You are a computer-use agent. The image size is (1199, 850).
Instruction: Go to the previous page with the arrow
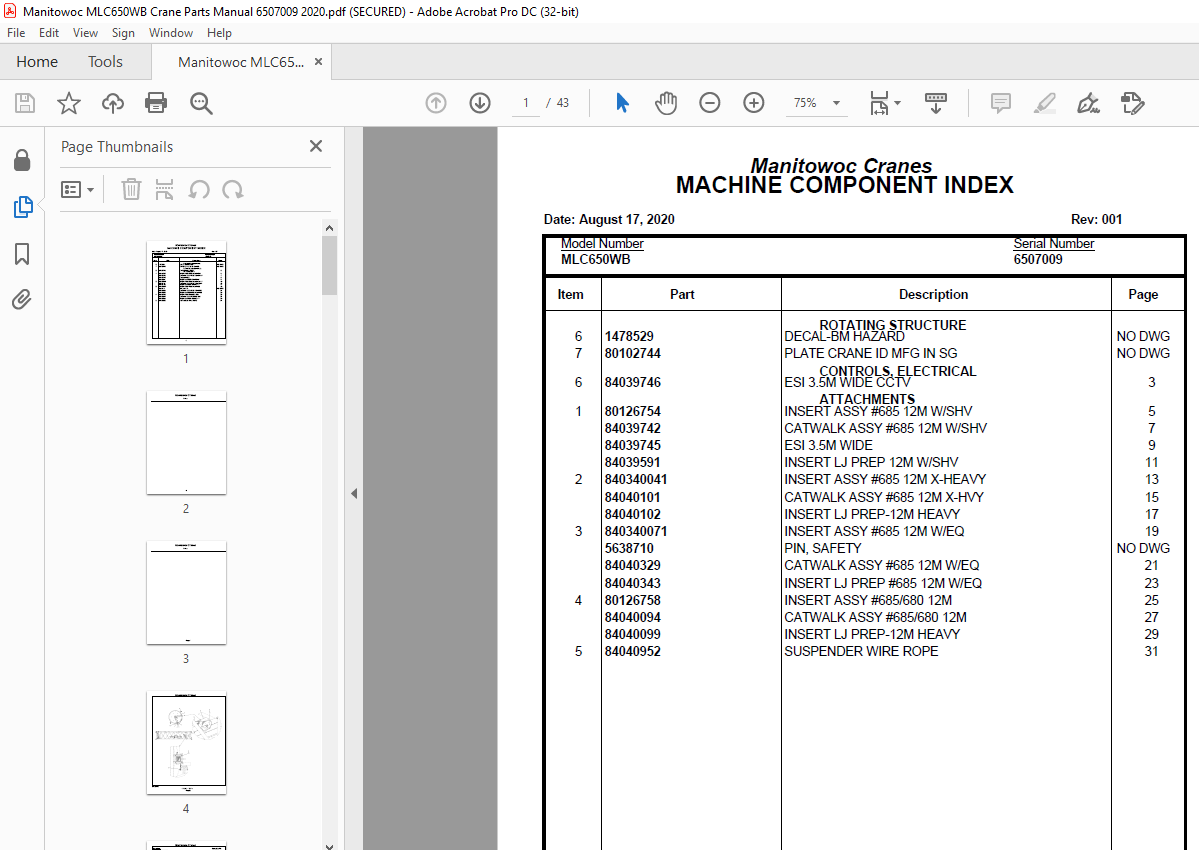pyautogui.click(x=436, y=102)
